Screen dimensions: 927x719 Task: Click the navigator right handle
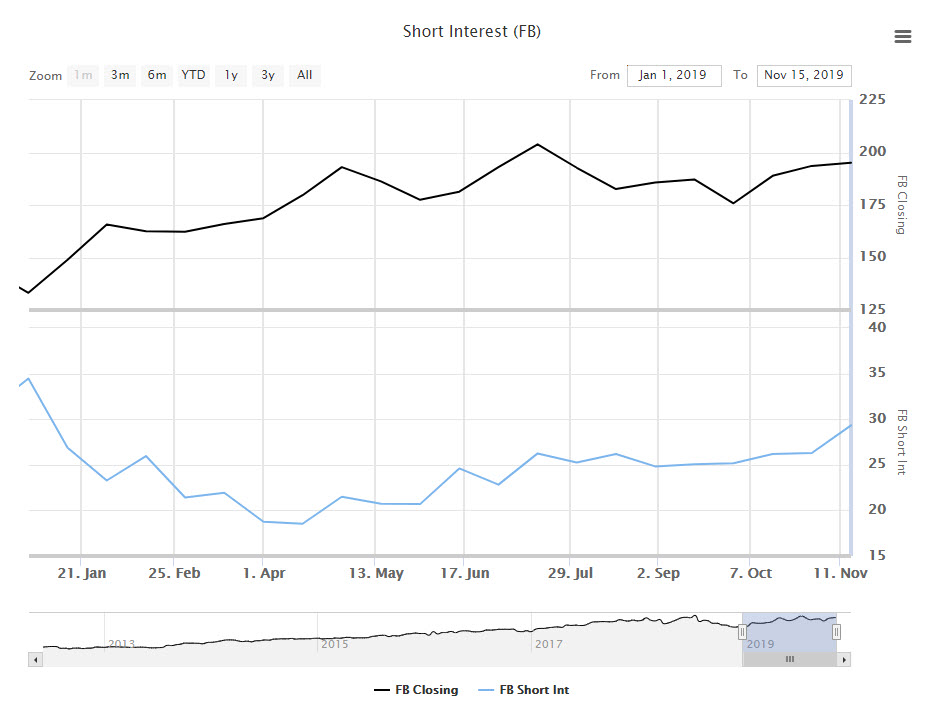point(836,632)
